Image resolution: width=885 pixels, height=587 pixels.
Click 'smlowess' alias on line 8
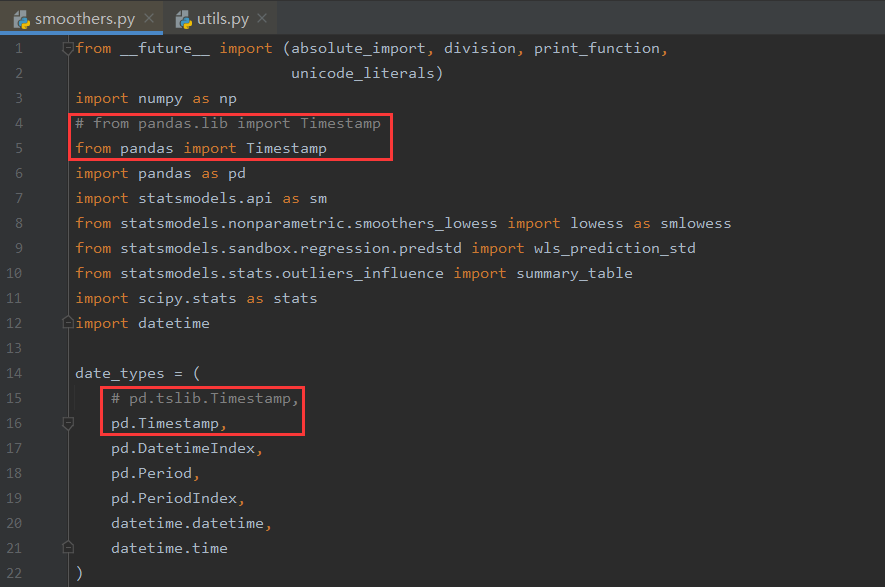695,223
